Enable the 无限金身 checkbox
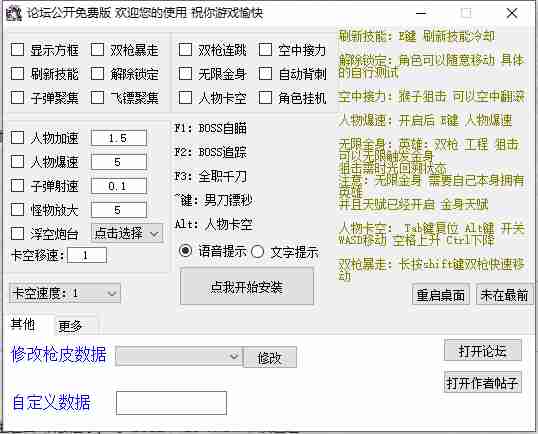 (185, 74)
